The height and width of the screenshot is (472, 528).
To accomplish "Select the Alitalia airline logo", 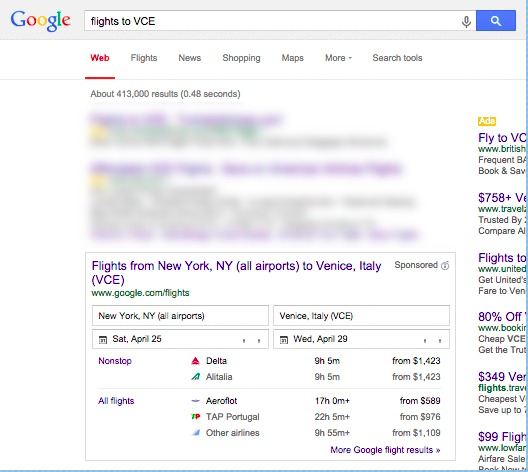I will [196, 377].
